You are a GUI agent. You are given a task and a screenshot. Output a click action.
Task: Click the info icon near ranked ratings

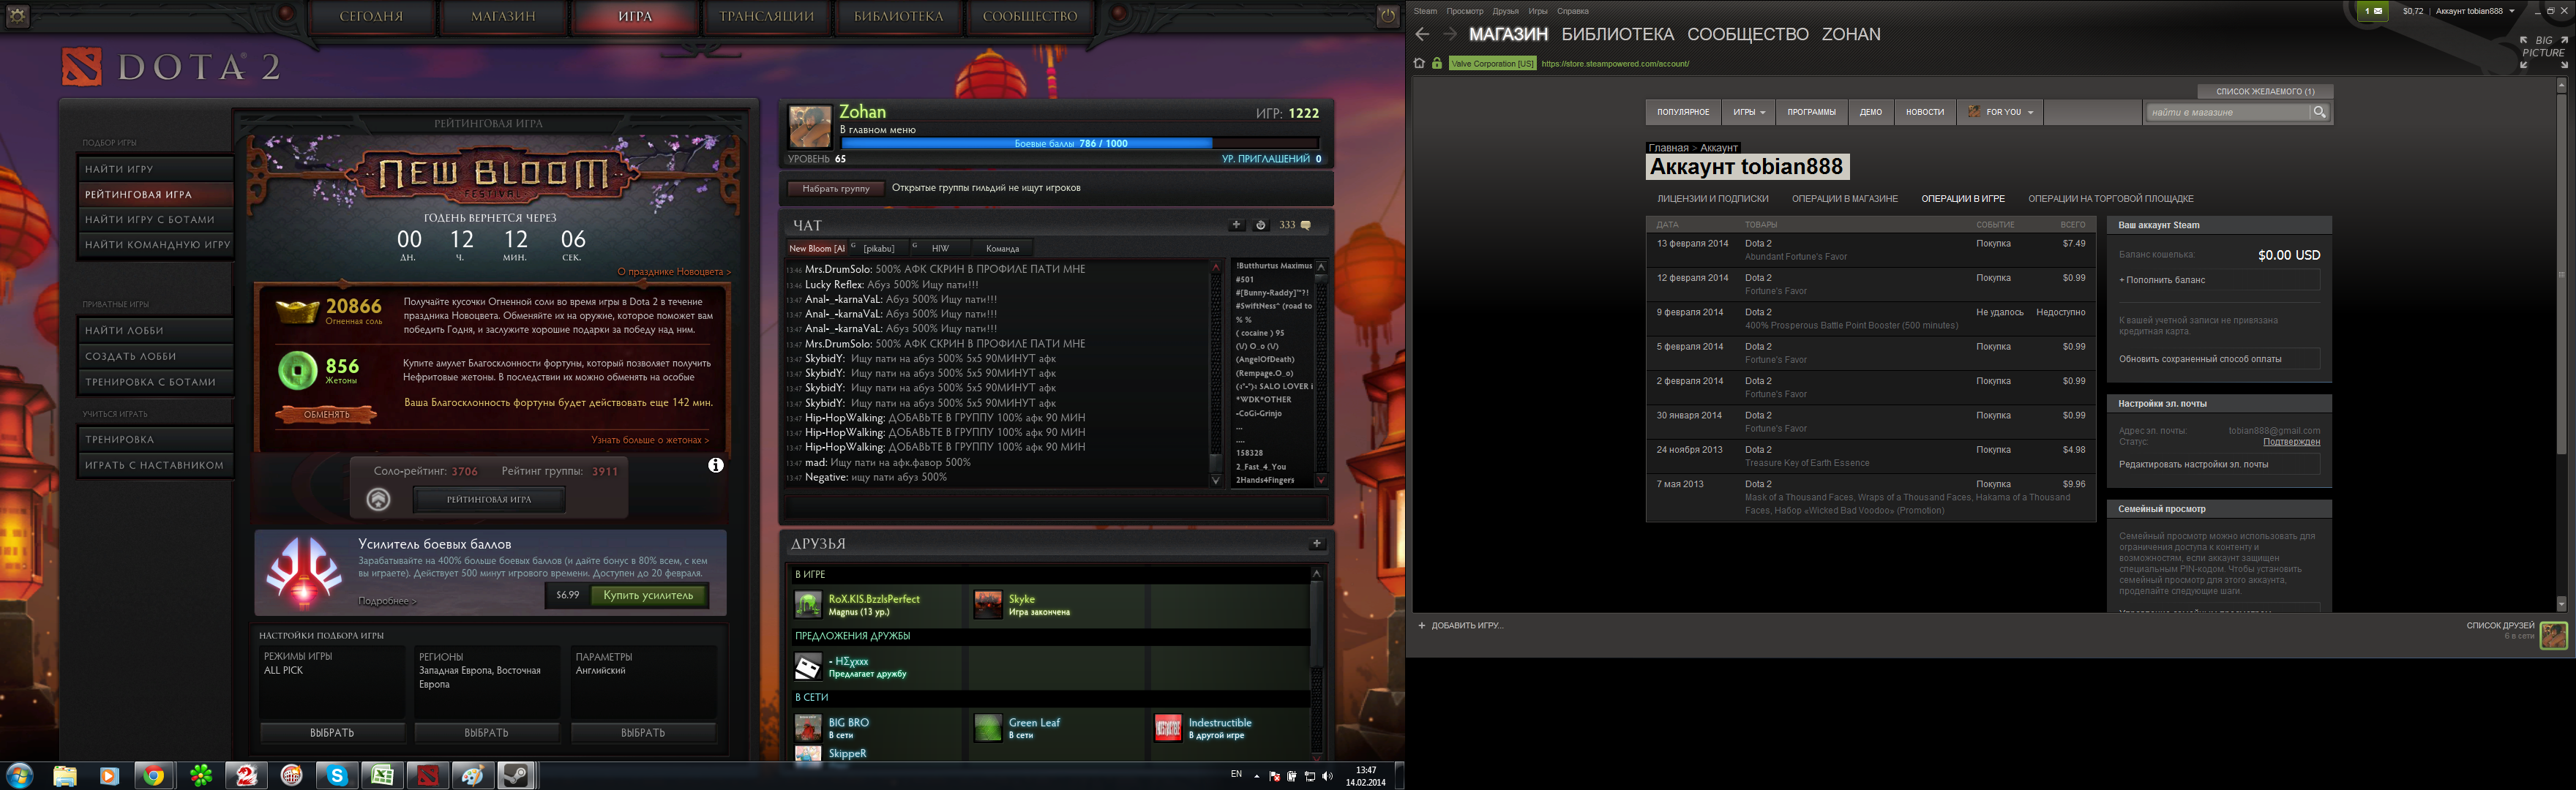pos(716,465)
